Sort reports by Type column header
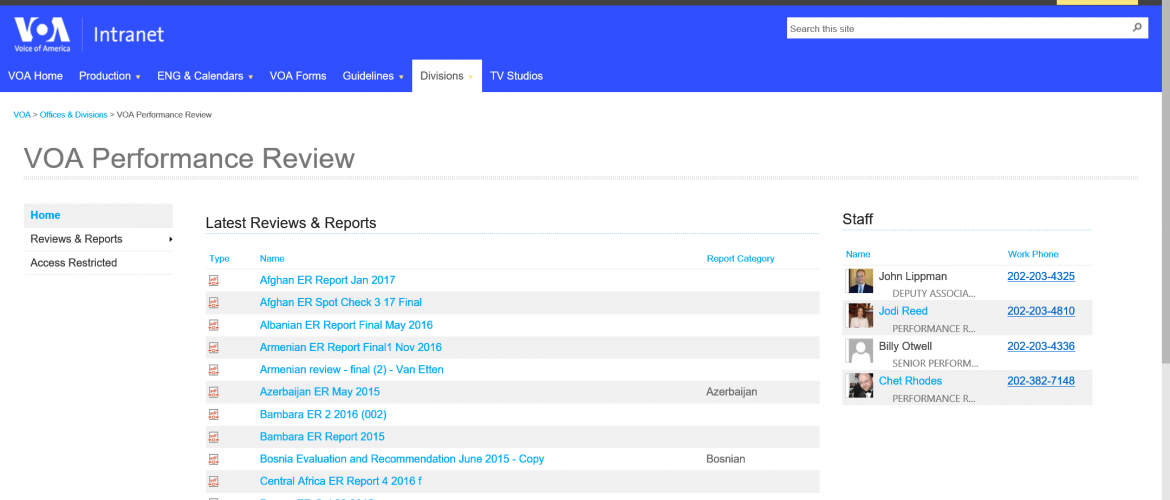This screenshot has height=500, width=1170. (219, 259)
